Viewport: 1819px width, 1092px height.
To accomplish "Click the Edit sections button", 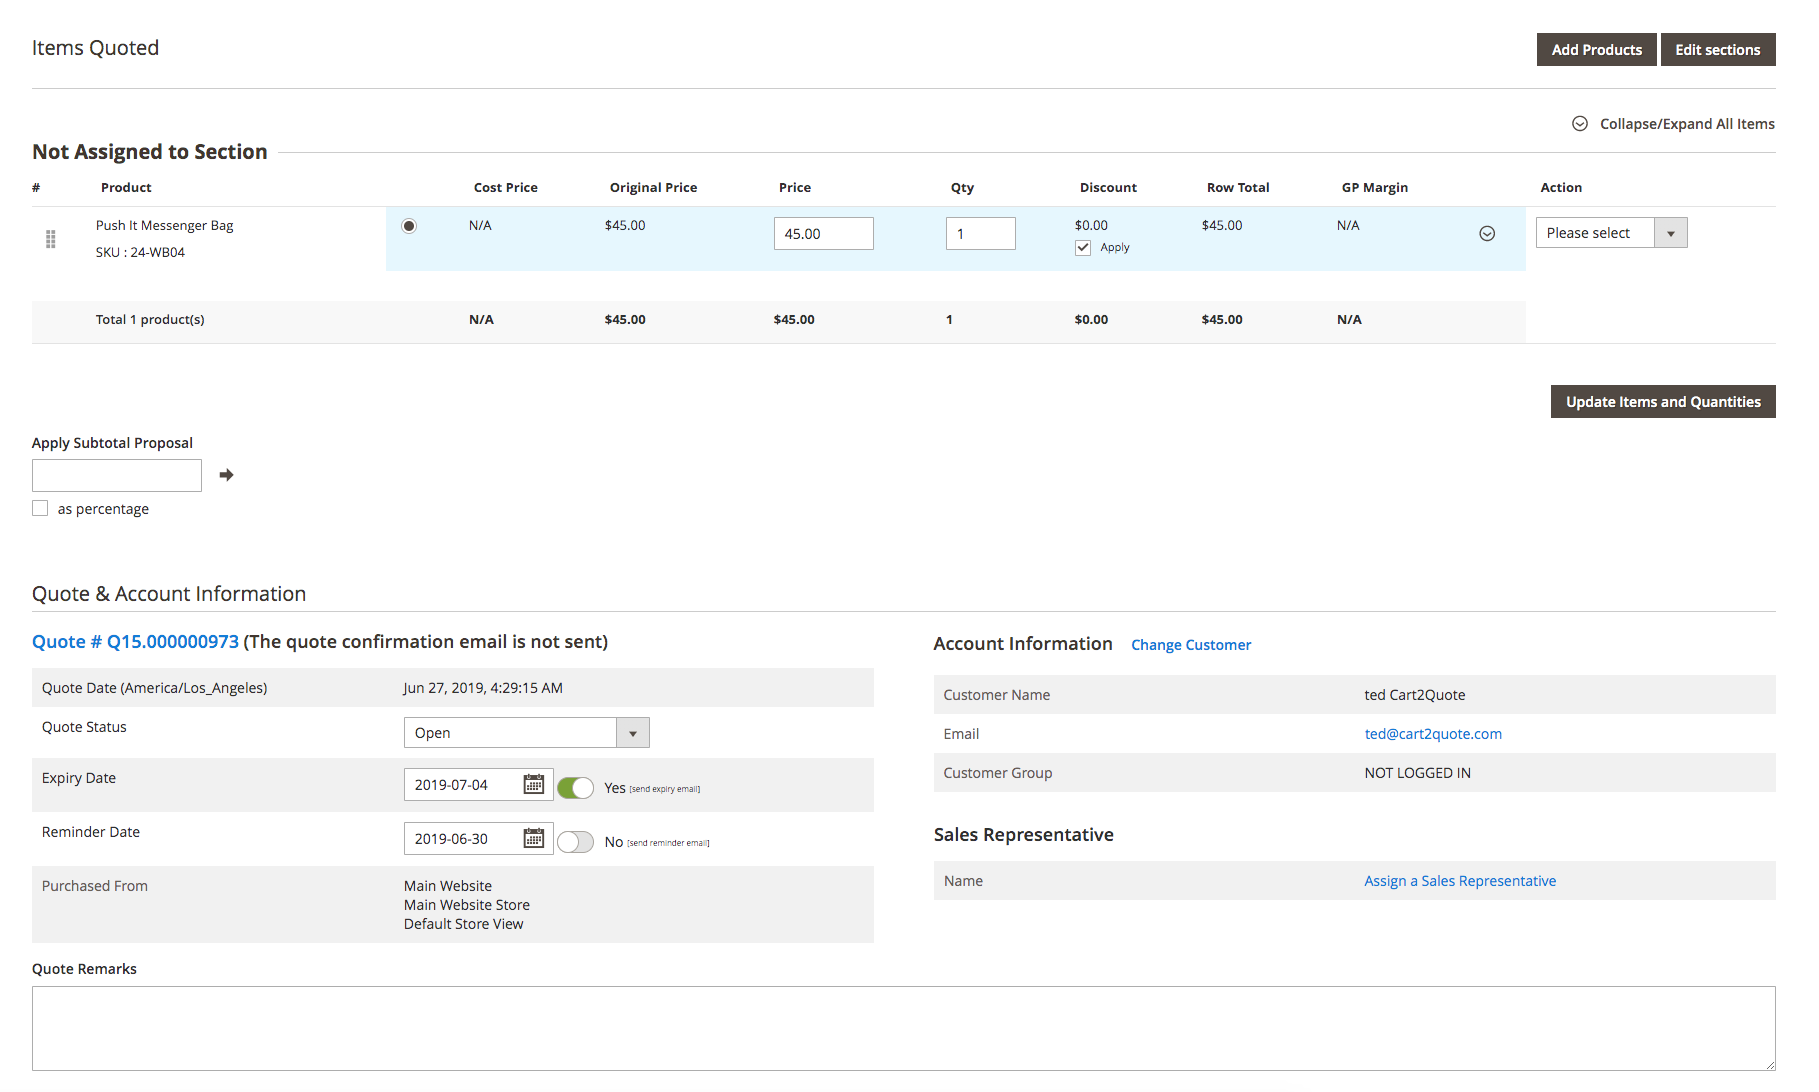I will [1718, 49].
